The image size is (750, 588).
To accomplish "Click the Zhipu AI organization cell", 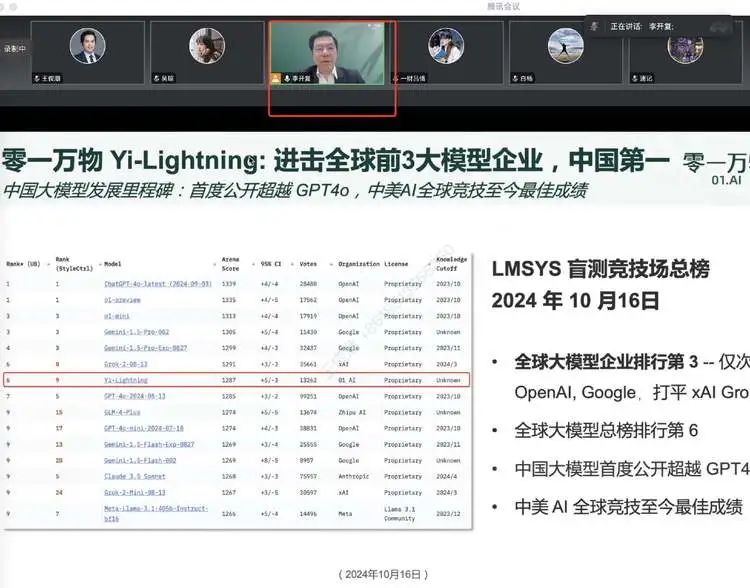I will coord(352,412).
